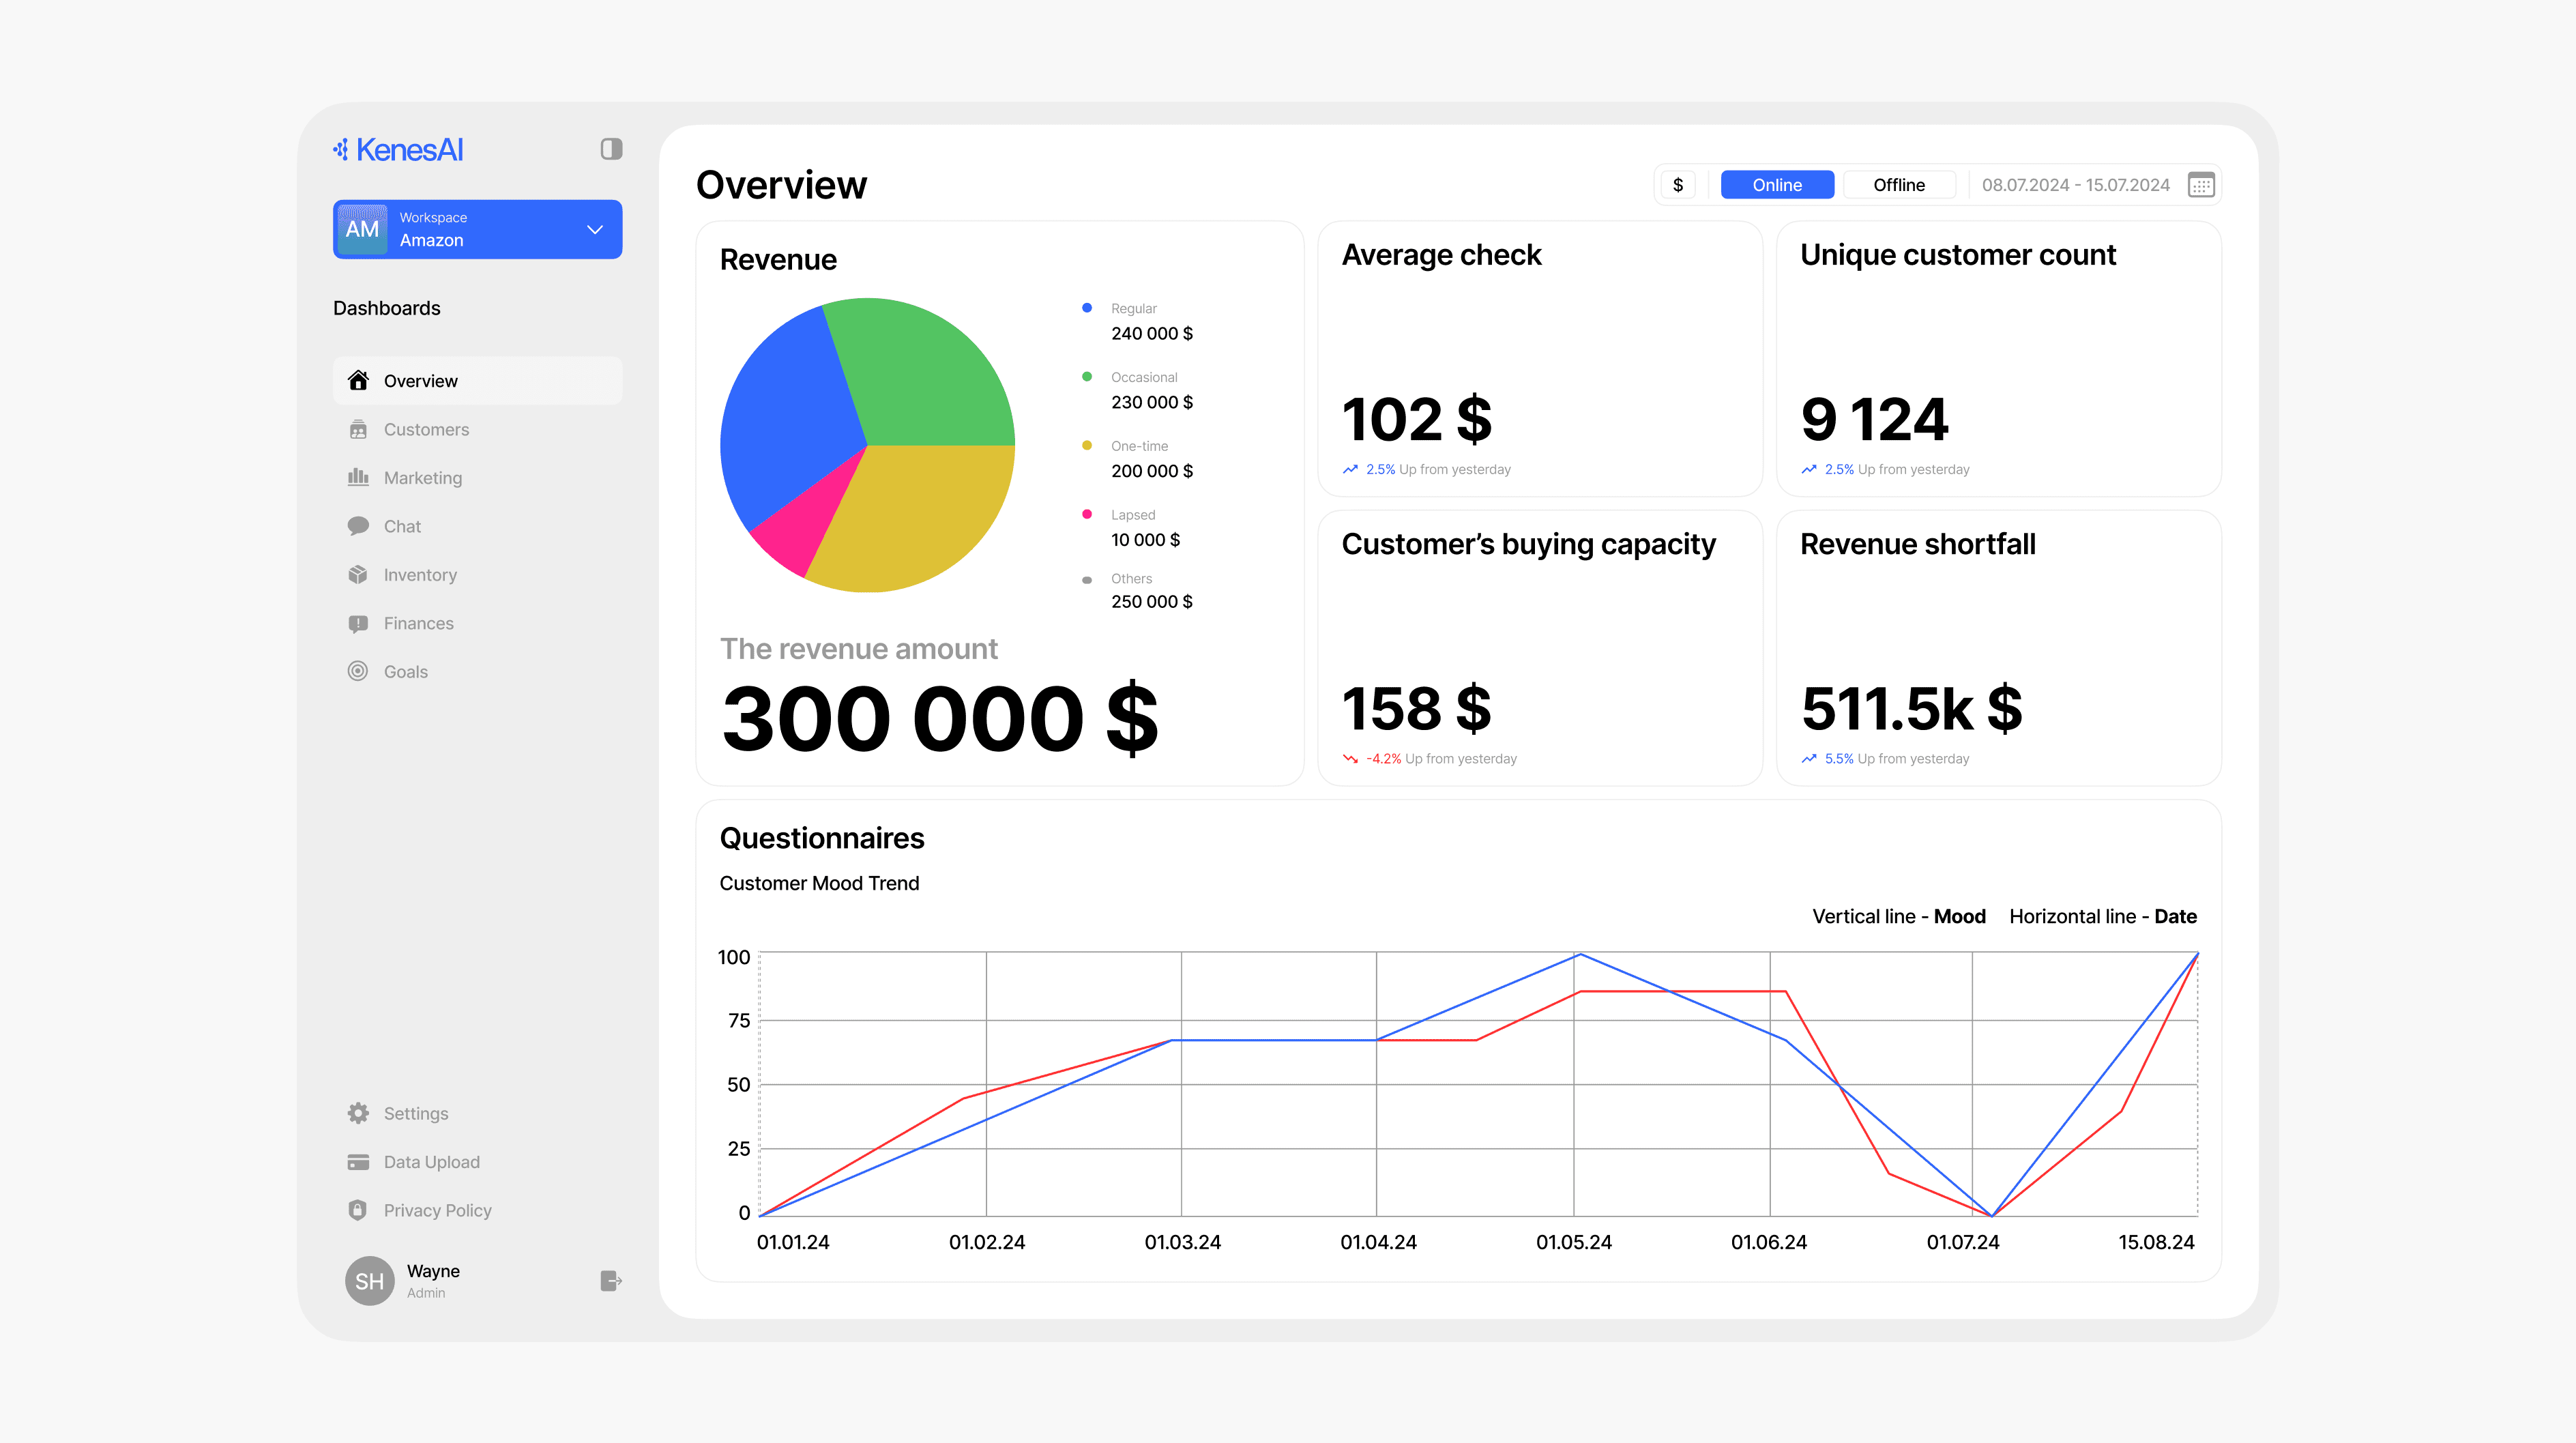Click Unique customer count trend arrow icon
This screenshot has height=1443, width=2576.
coord(1809,469)
